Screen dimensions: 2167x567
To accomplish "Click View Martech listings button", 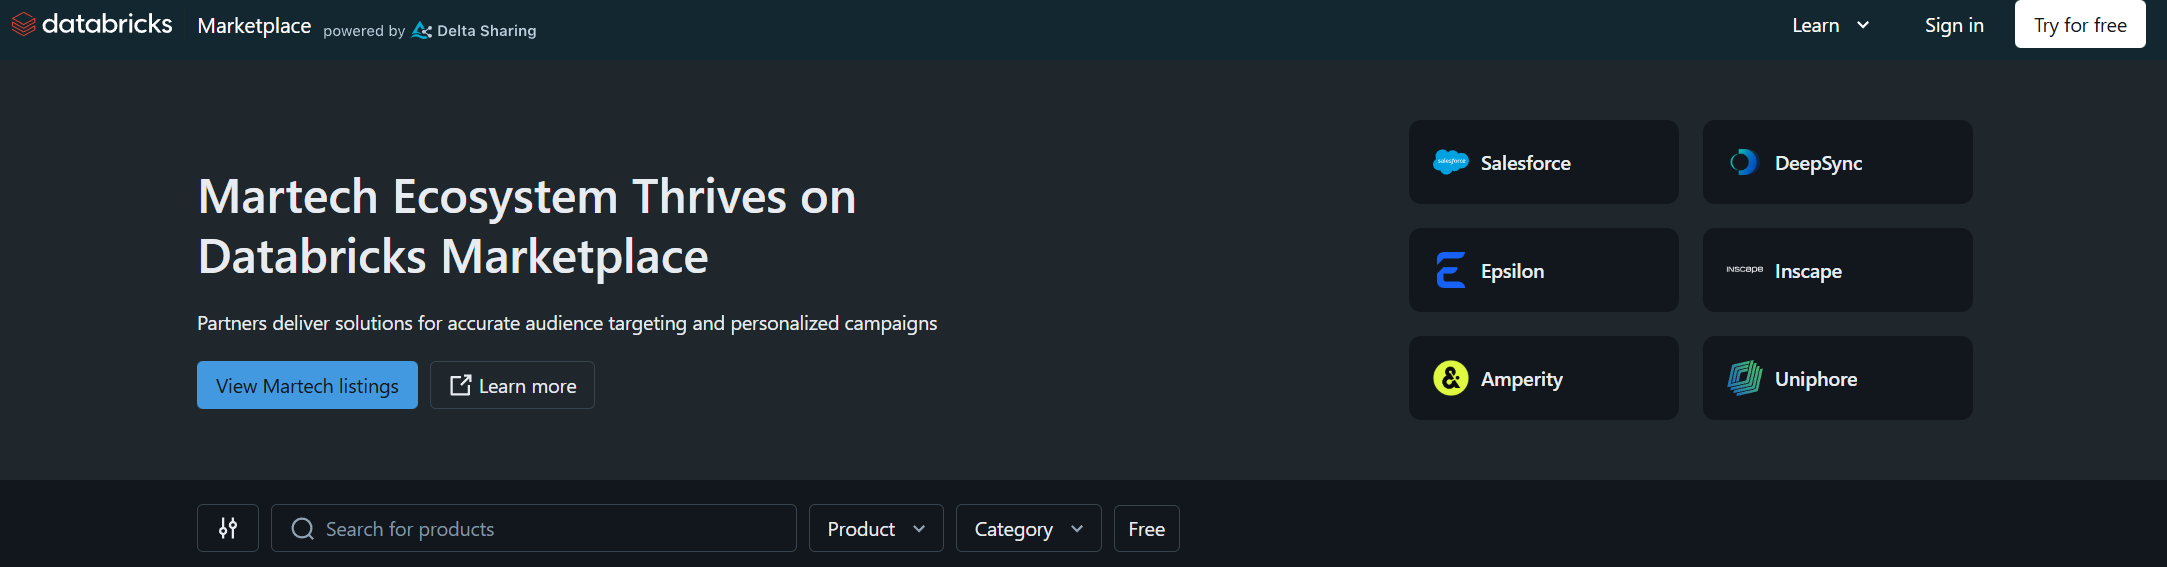I will (307, 385).
